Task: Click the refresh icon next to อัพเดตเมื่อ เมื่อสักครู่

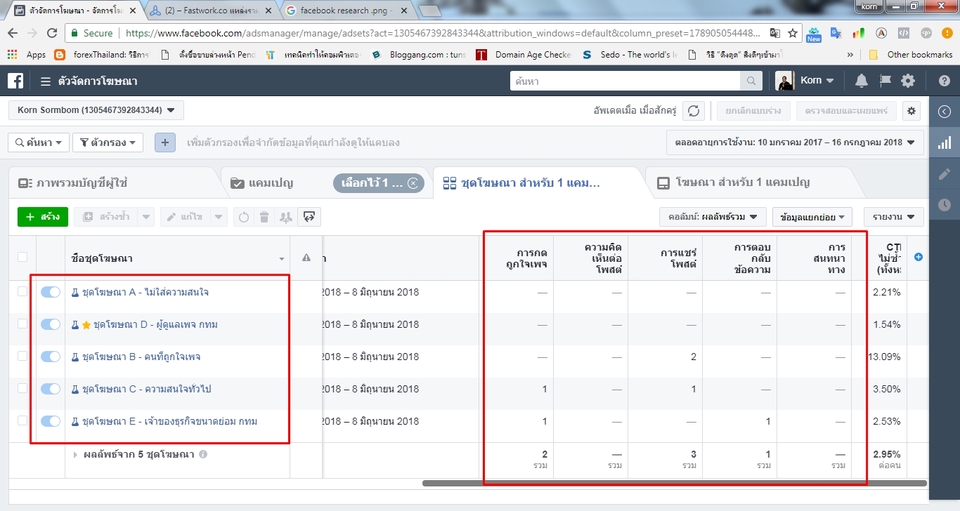Action: (x=694, y=111)
